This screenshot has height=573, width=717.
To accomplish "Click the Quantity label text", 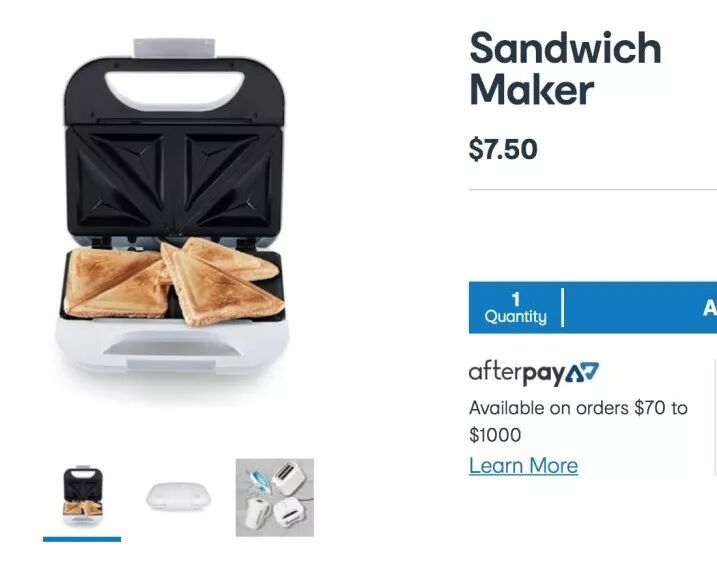I will (515, 317).
